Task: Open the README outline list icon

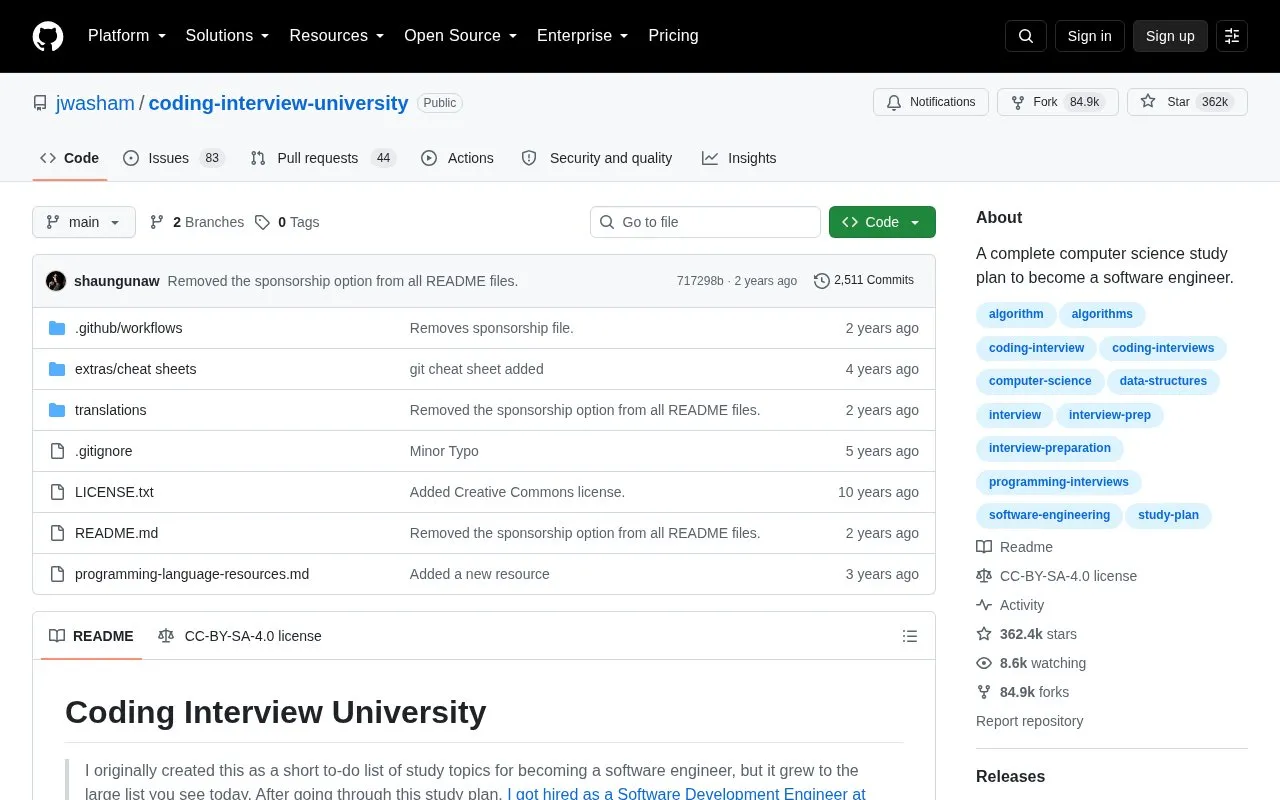Action: (x=910, y=636)
